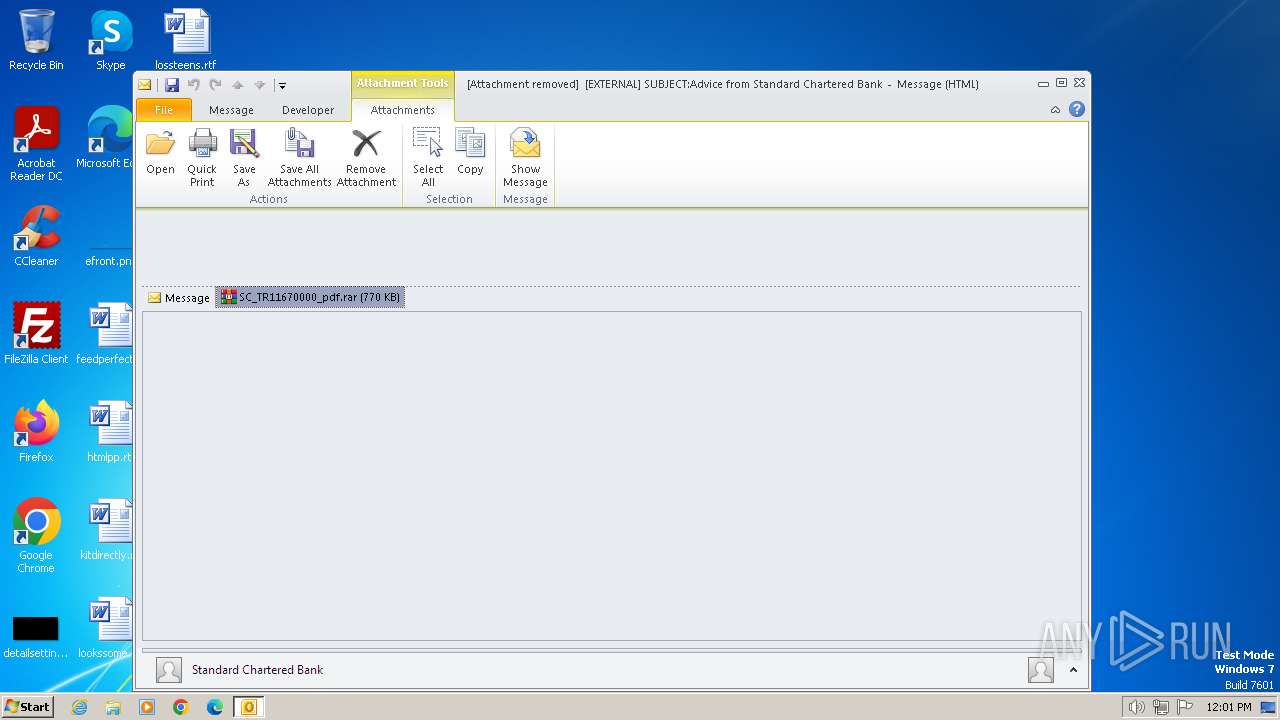Click the Redo icon in Quick Access toolbar

tap(215, 85)
